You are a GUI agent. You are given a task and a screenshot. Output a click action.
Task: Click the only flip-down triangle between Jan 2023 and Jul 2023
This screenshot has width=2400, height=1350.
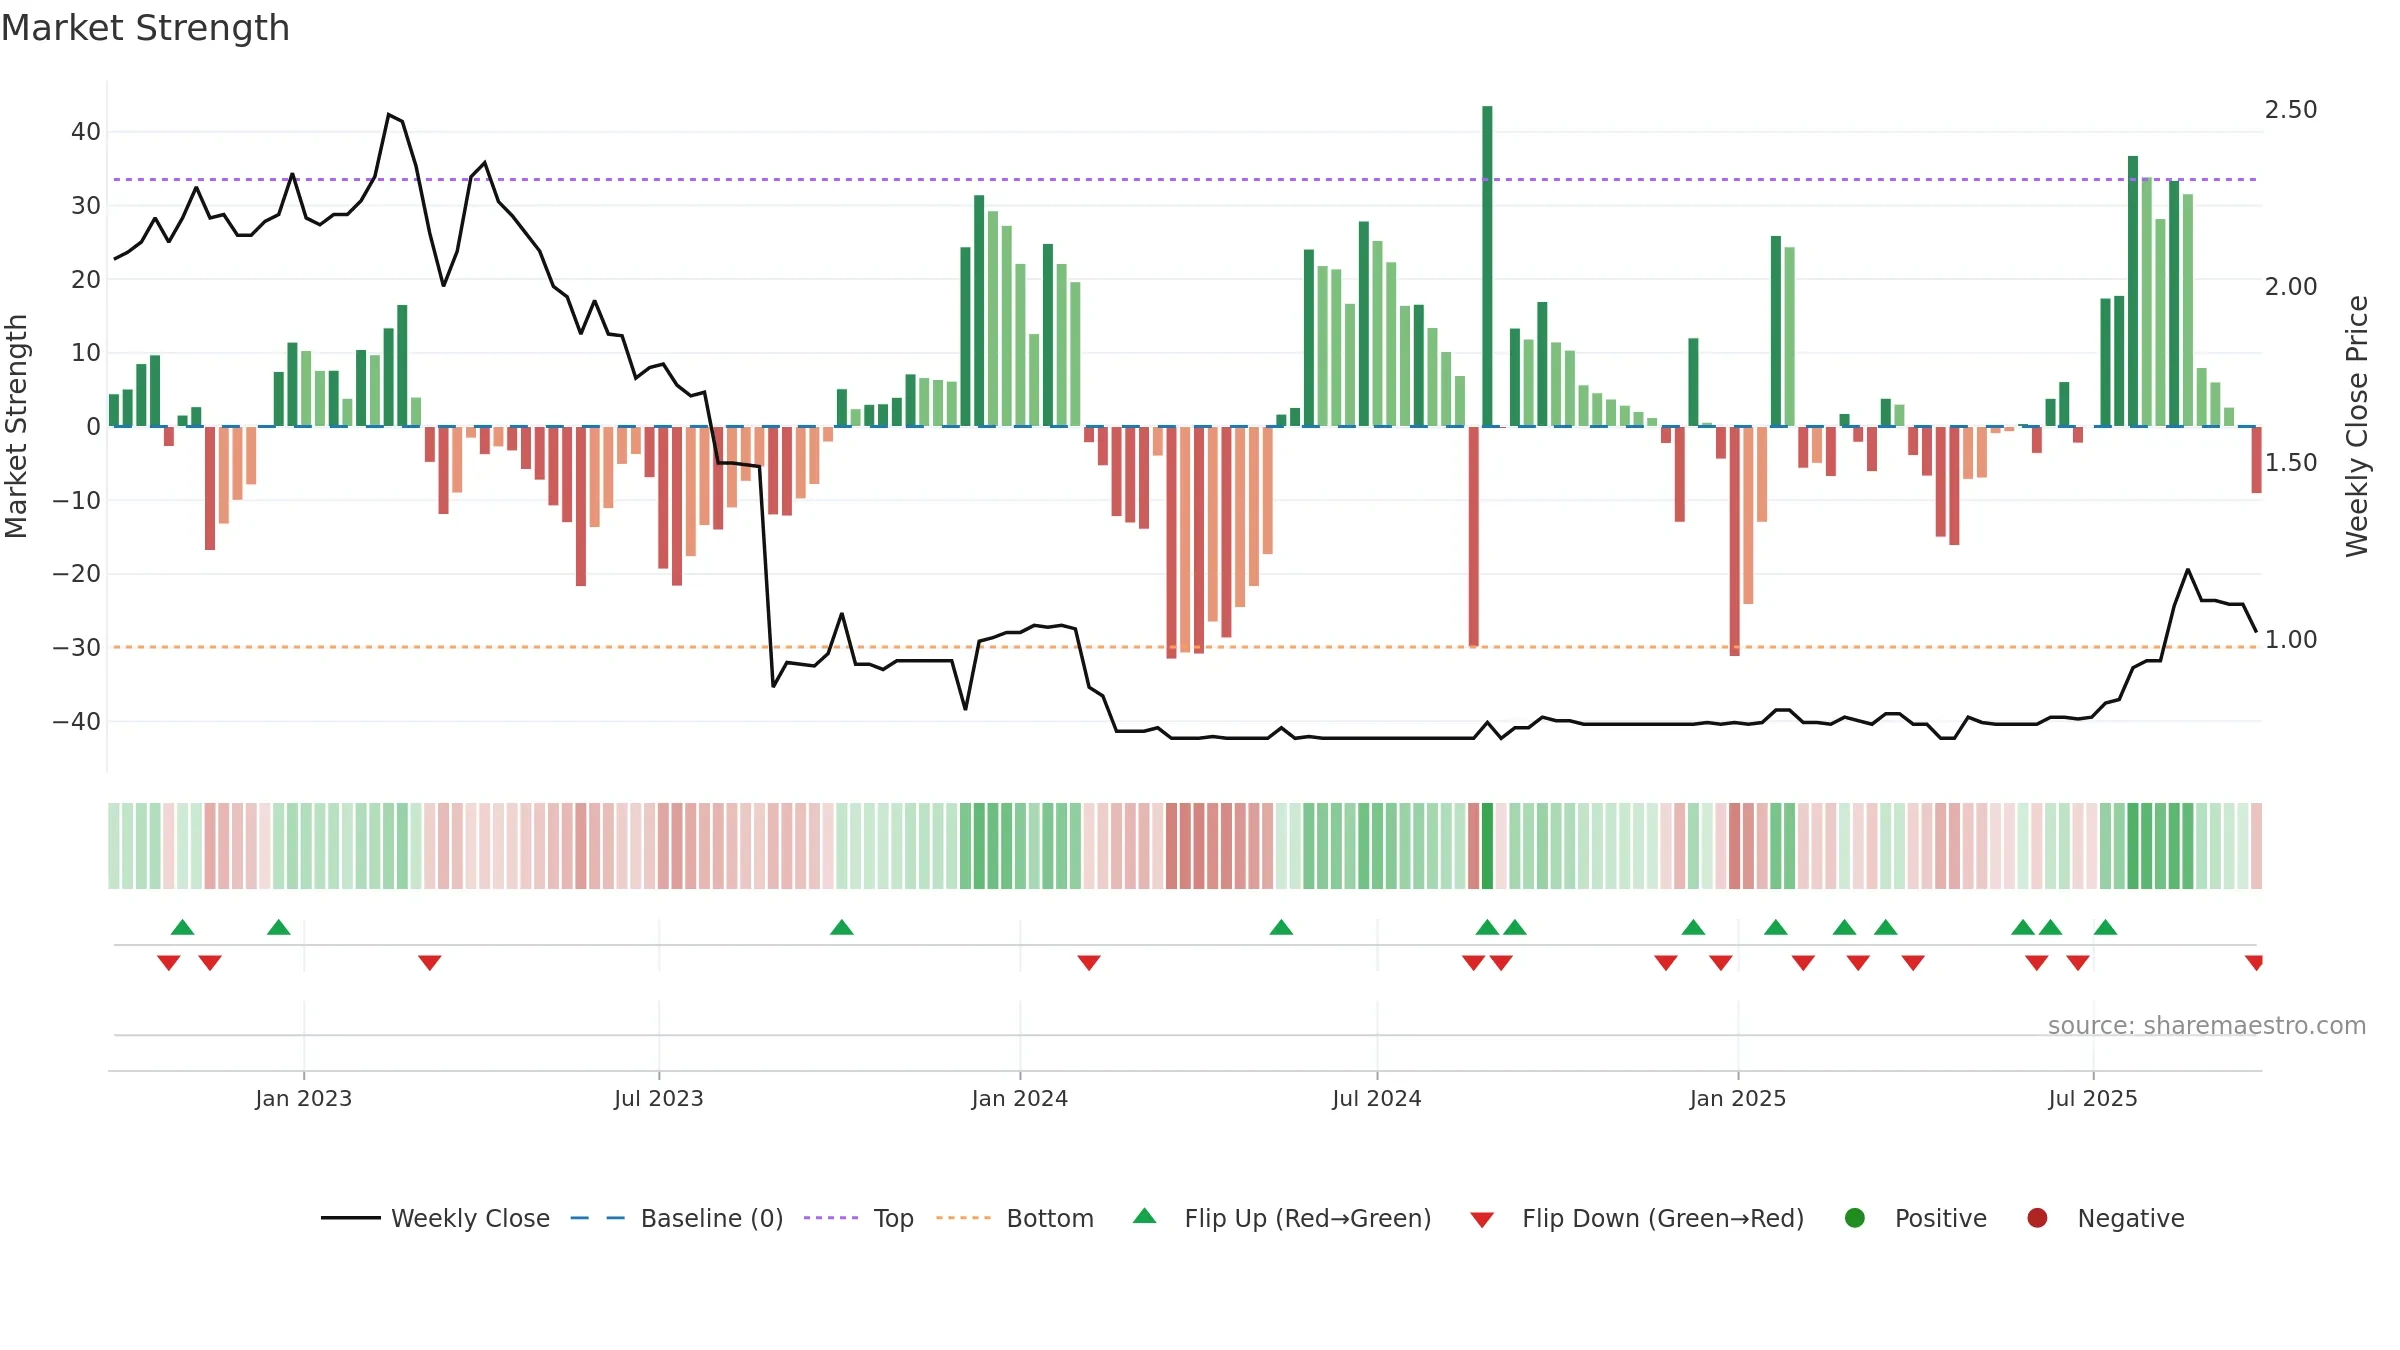click(x=430, y=963)
